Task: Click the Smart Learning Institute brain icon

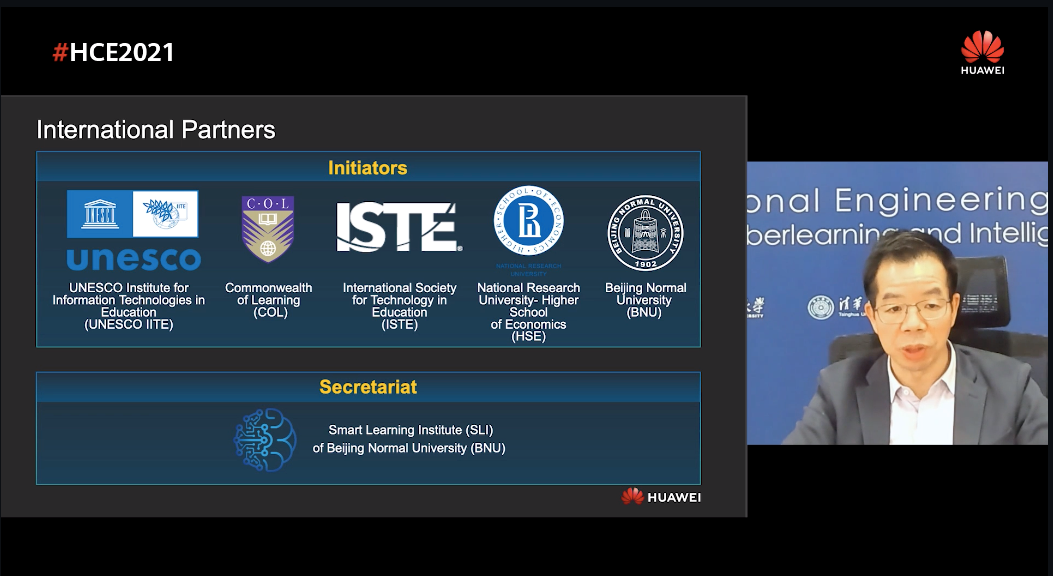Action: coord(265,441)
